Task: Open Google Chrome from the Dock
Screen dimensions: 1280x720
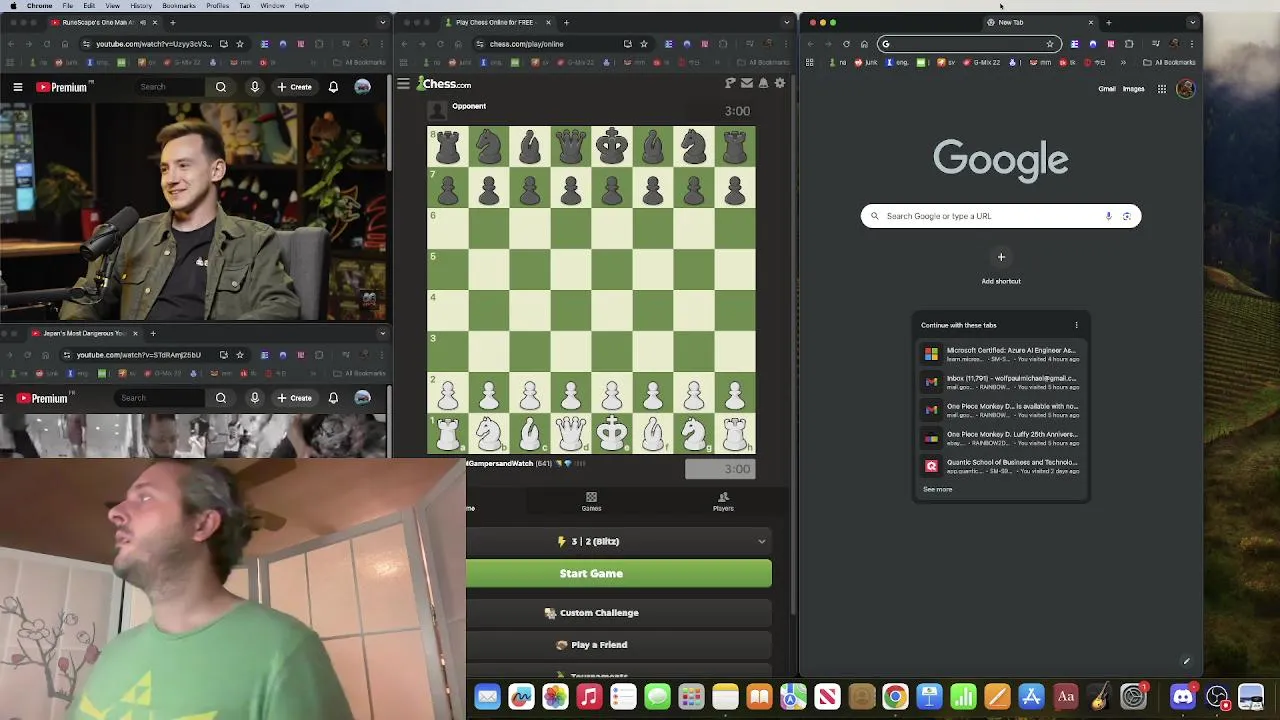Action: click(895, 697)
